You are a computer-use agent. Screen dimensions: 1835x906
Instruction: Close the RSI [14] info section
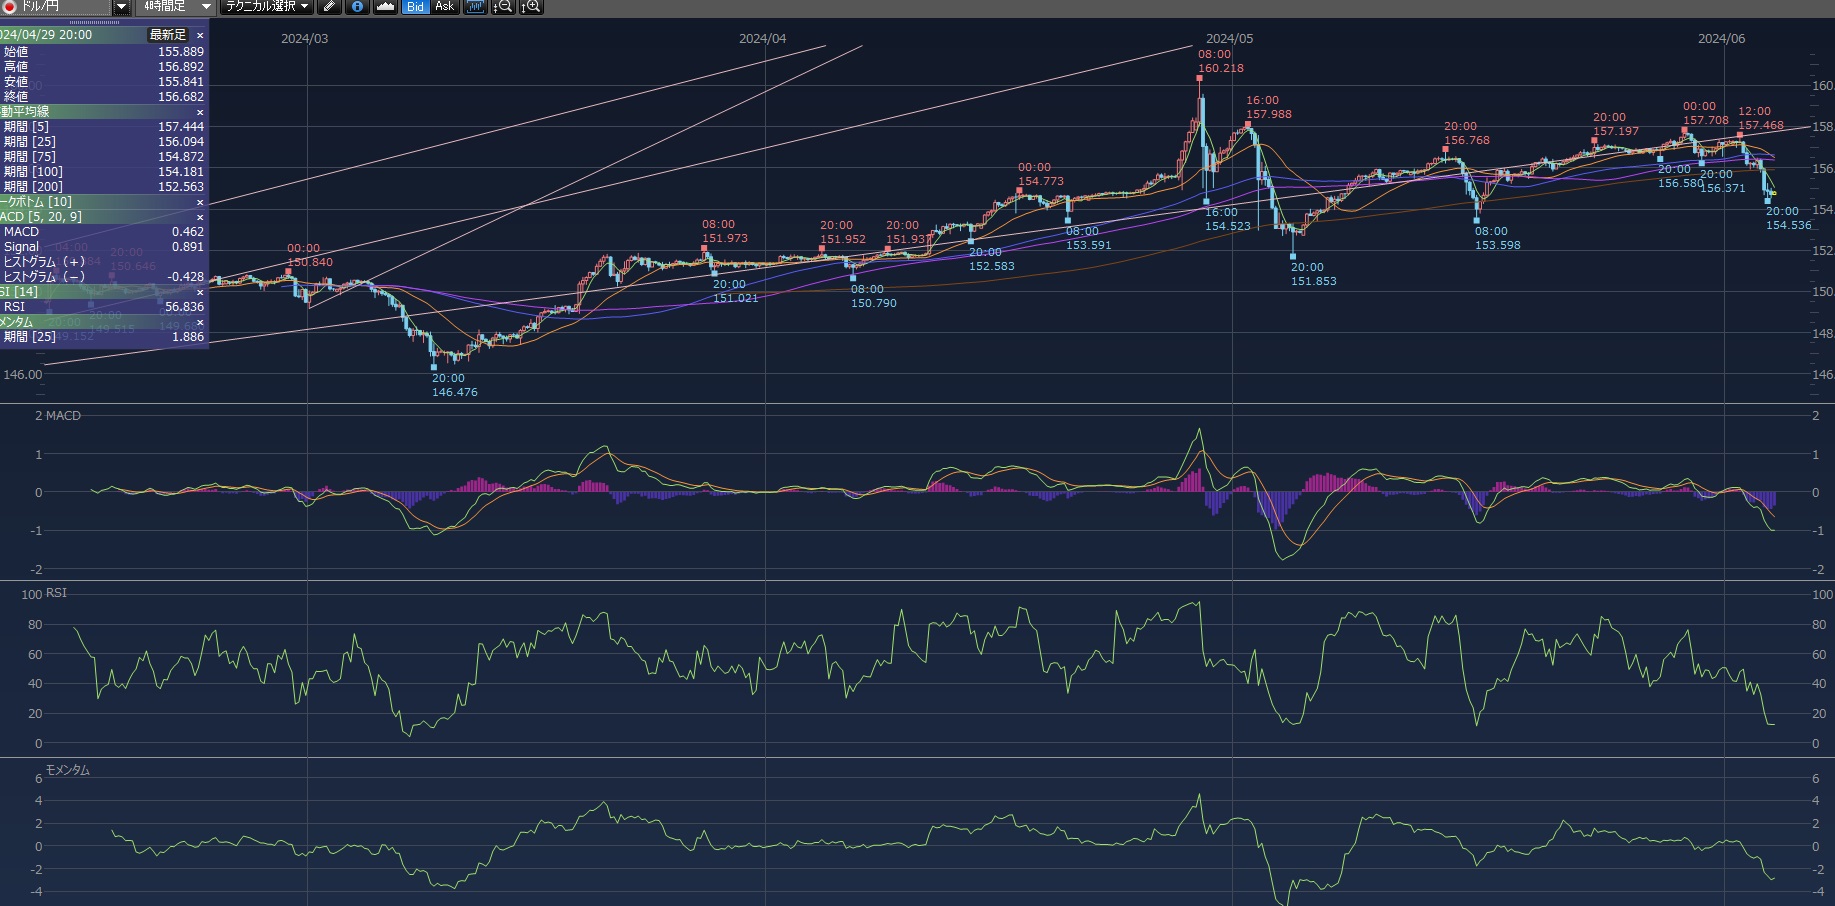point(200,292)
